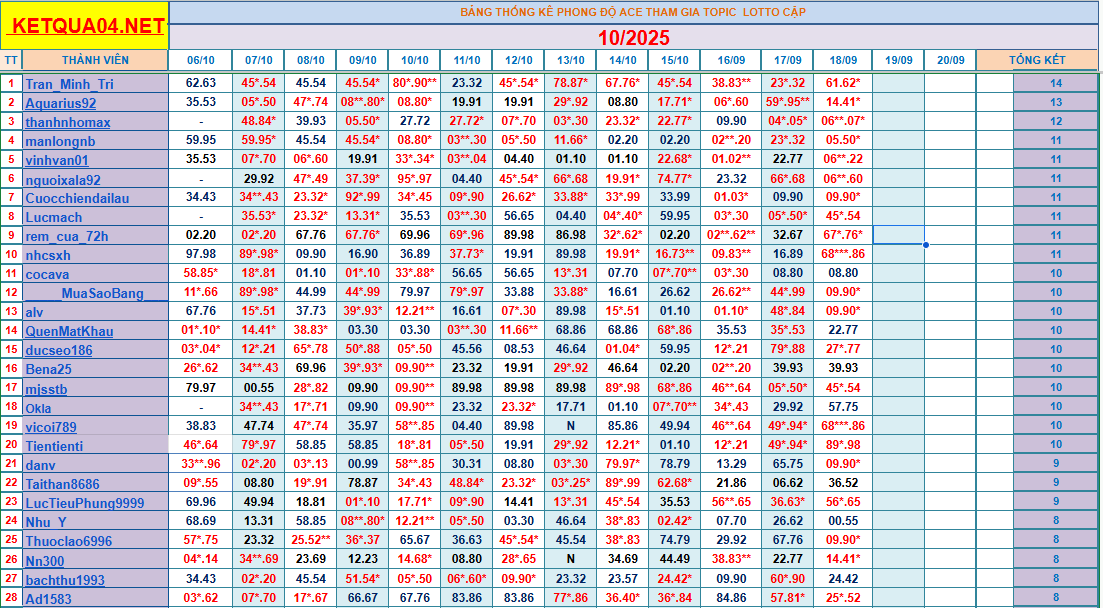Select the THÀNH VIÊN column header
This screenshot has width=1103, height=608.
(94, 60)
